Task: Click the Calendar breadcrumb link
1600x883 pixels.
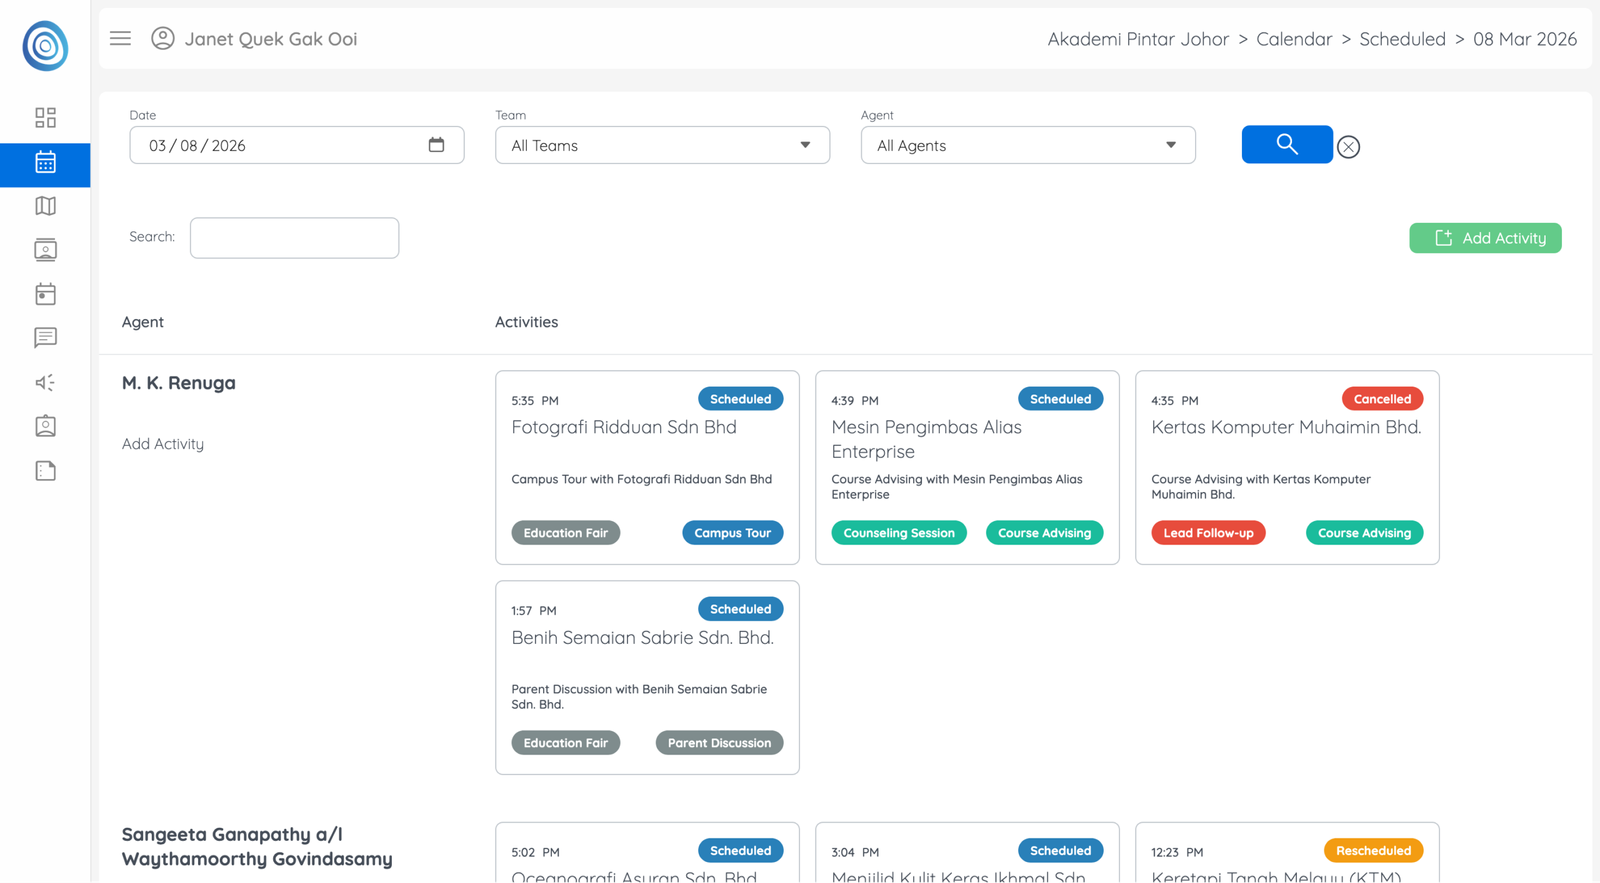Action: tap(1293, 39)
